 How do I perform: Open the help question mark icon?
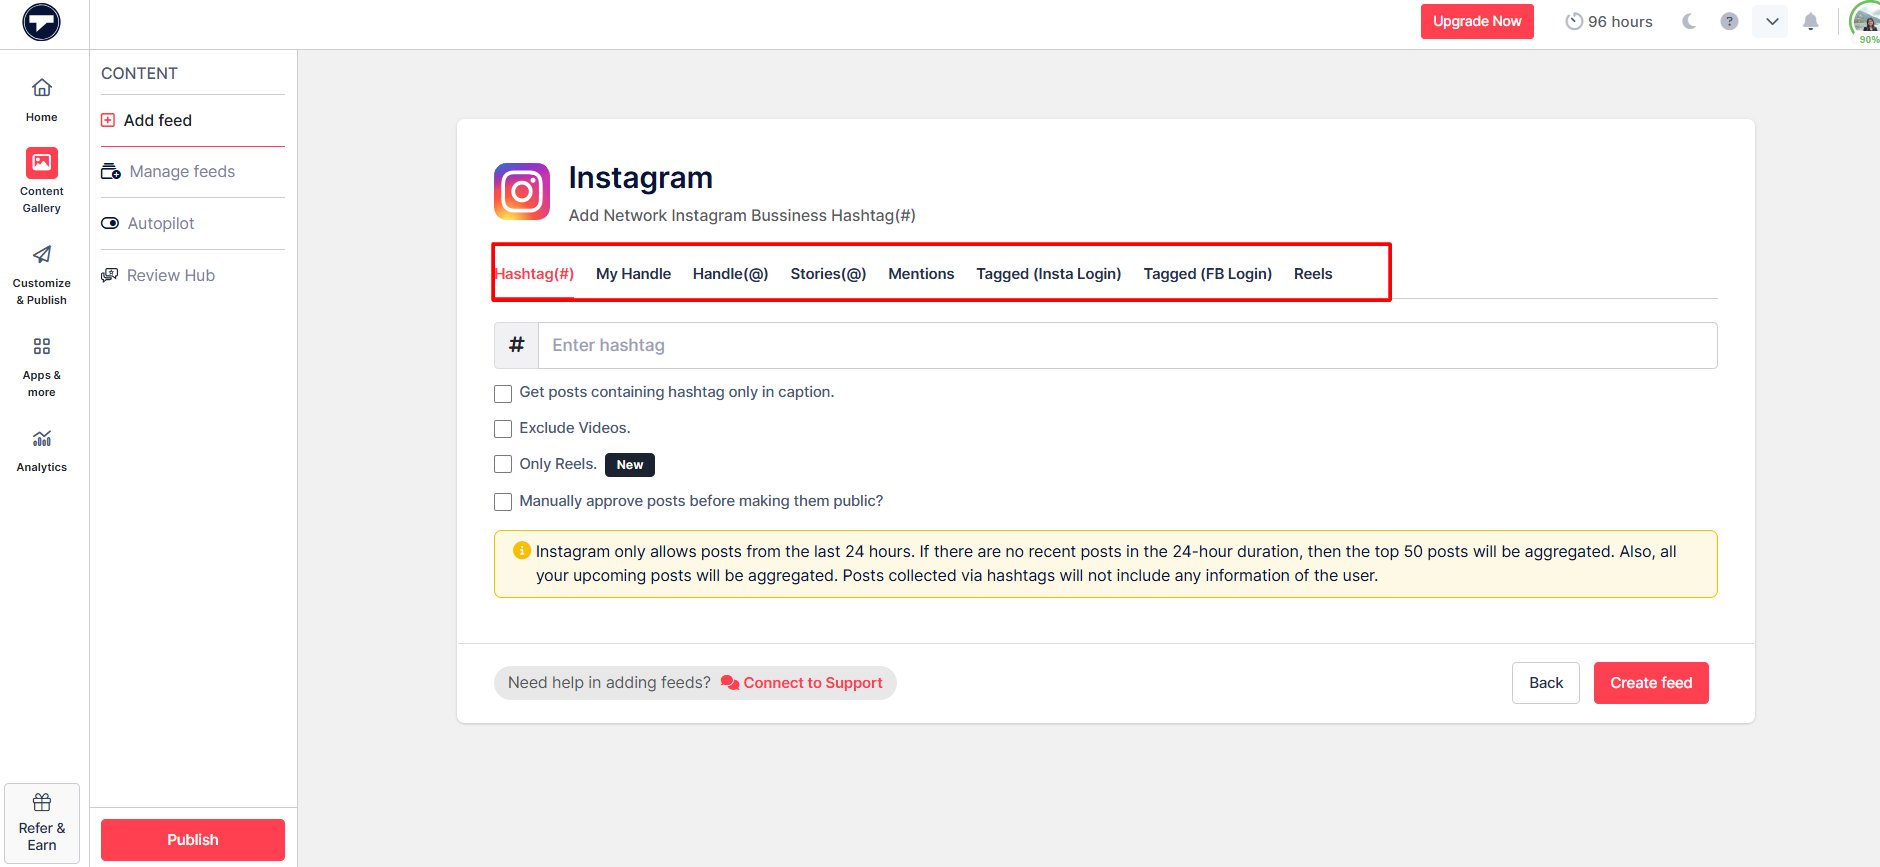(1729, 21)
